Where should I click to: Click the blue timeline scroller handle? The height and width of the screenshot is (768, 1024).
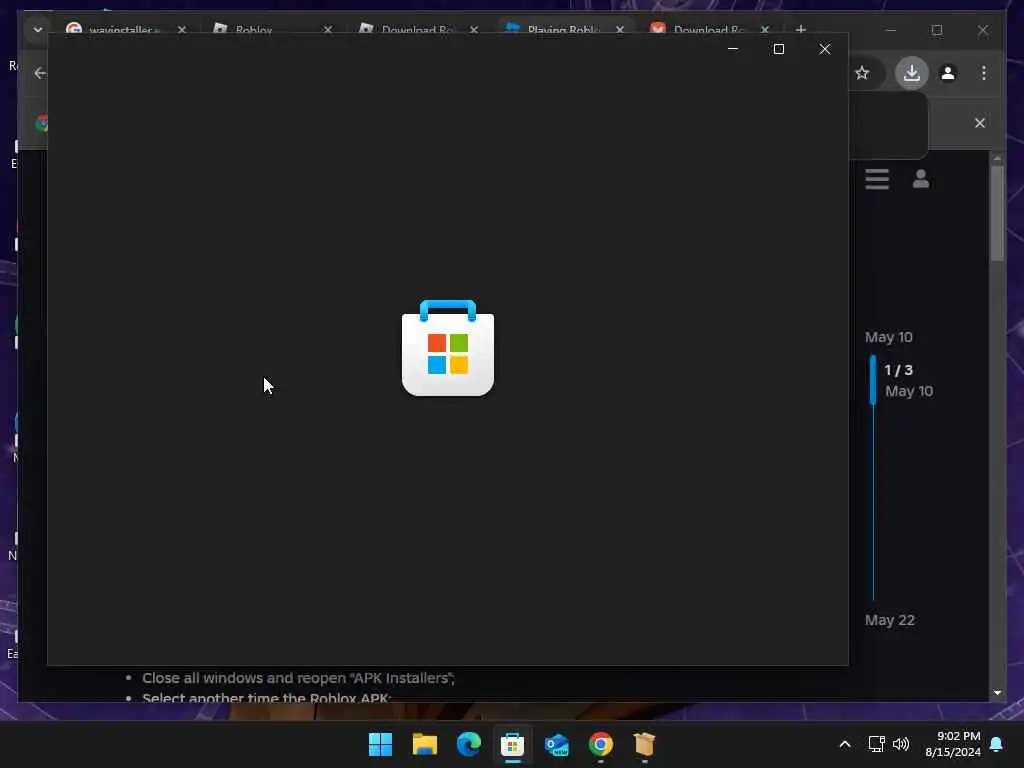(x=872, y=380)
